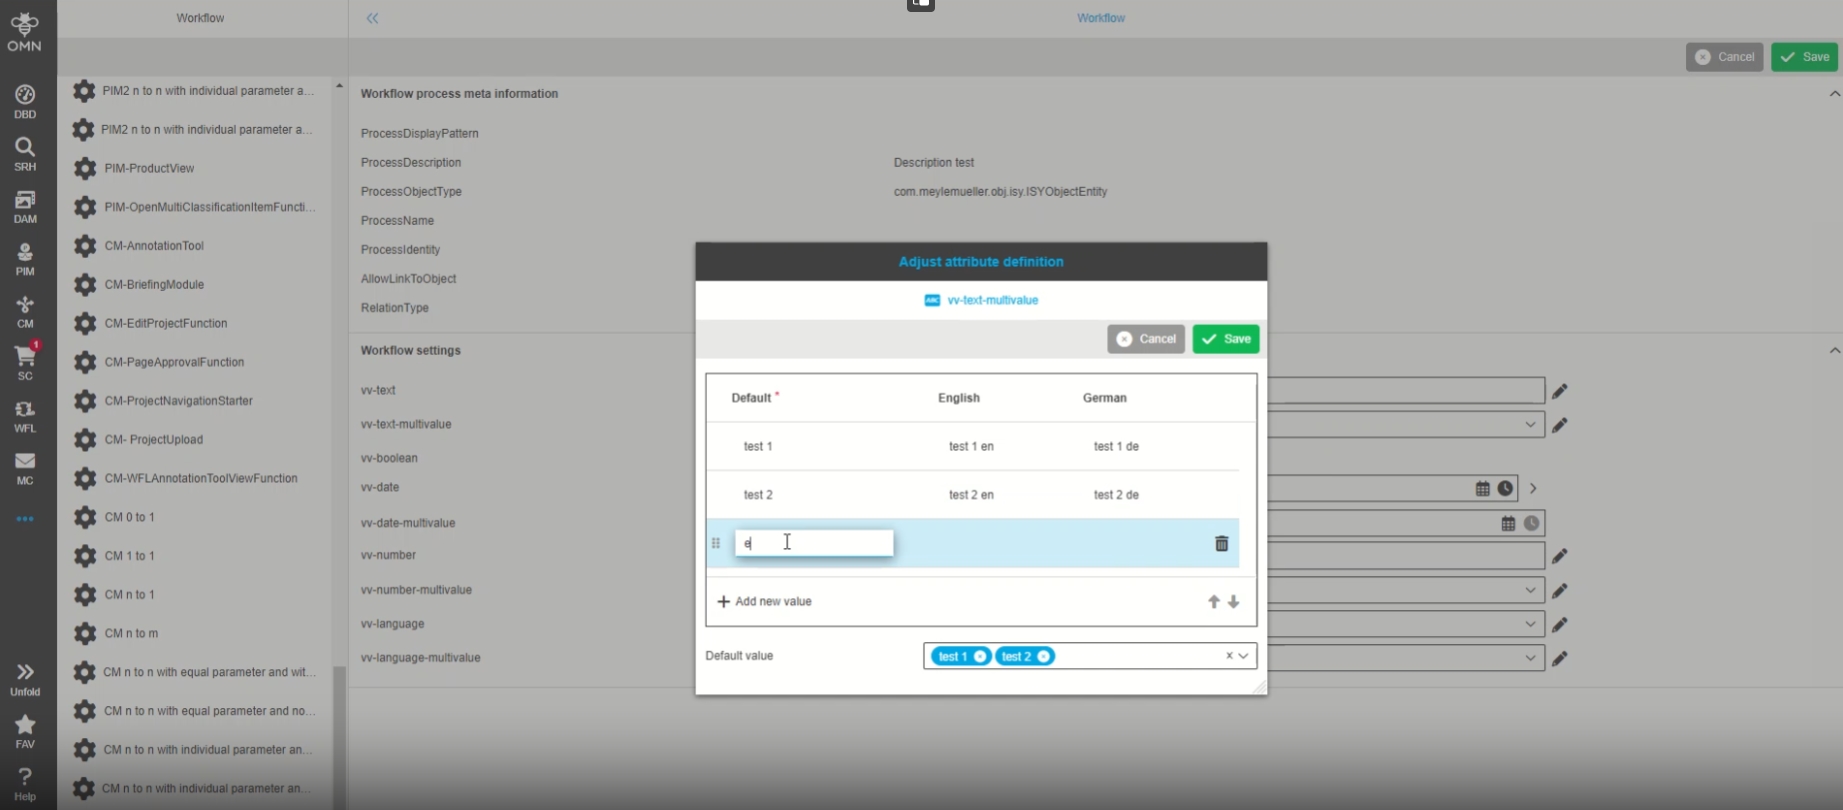Collapse panel with double left chevron

pyautogui.click(x=372, y=18)
